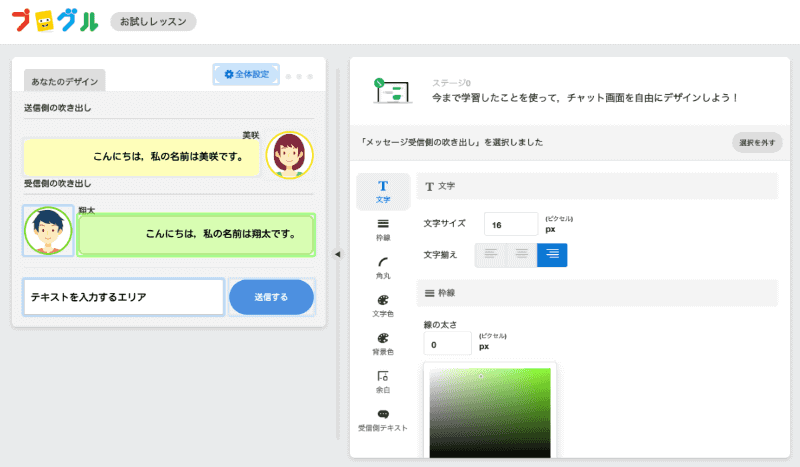The image size is (800, 467).
Task: Click the name label 美咲
Action: tap(251, 135)
